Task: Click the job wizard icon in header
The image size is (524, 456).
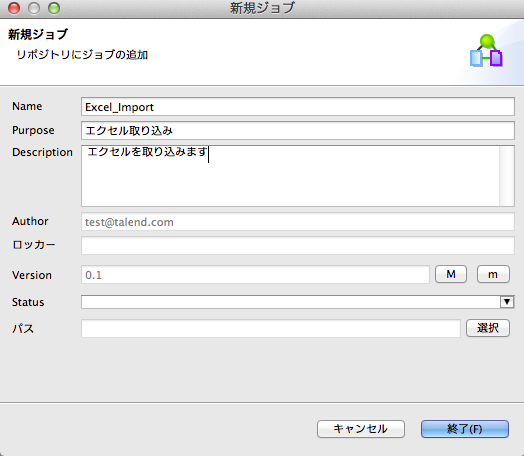Action: pyautogui.click(x=486, y=50)
